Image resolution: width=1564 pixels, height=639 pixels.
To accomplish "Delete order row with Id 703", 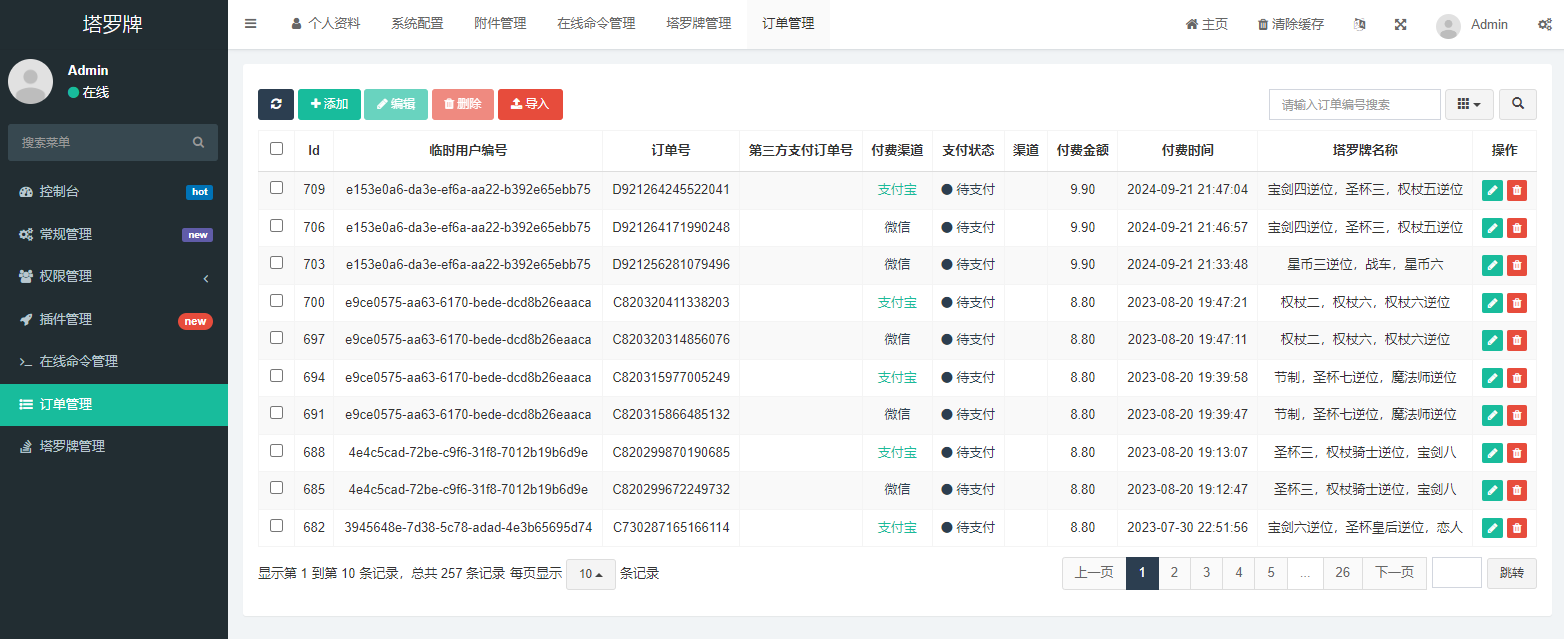I will pyautogui.click(x=1517, y=265).
